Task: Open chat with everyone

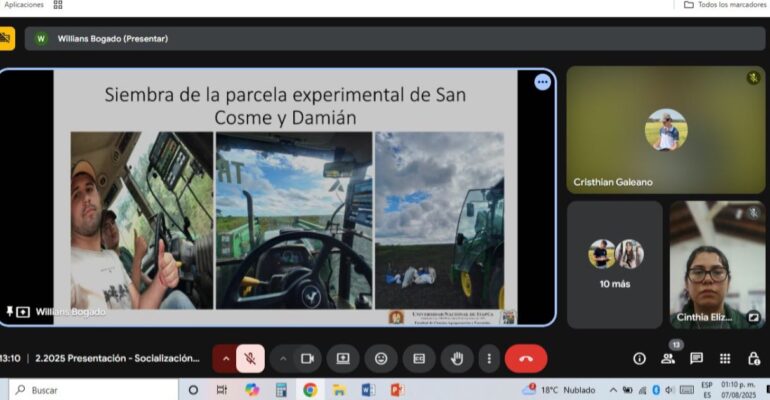Action: [x=696, y=359]
